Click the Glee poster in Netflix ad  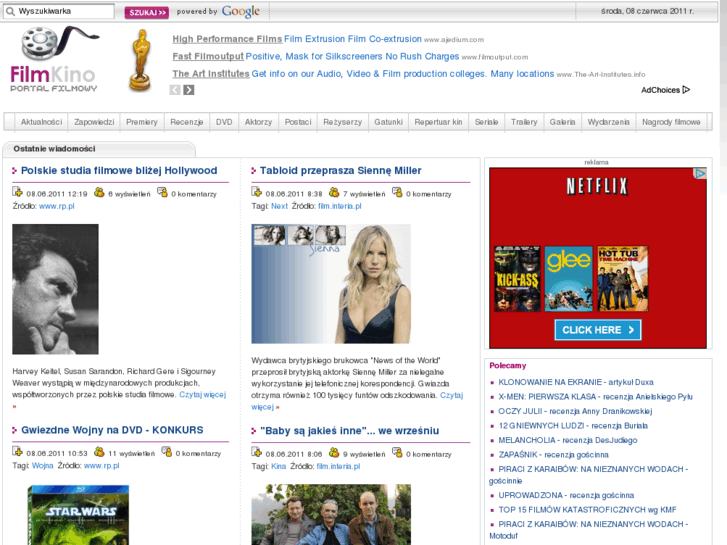568,279
